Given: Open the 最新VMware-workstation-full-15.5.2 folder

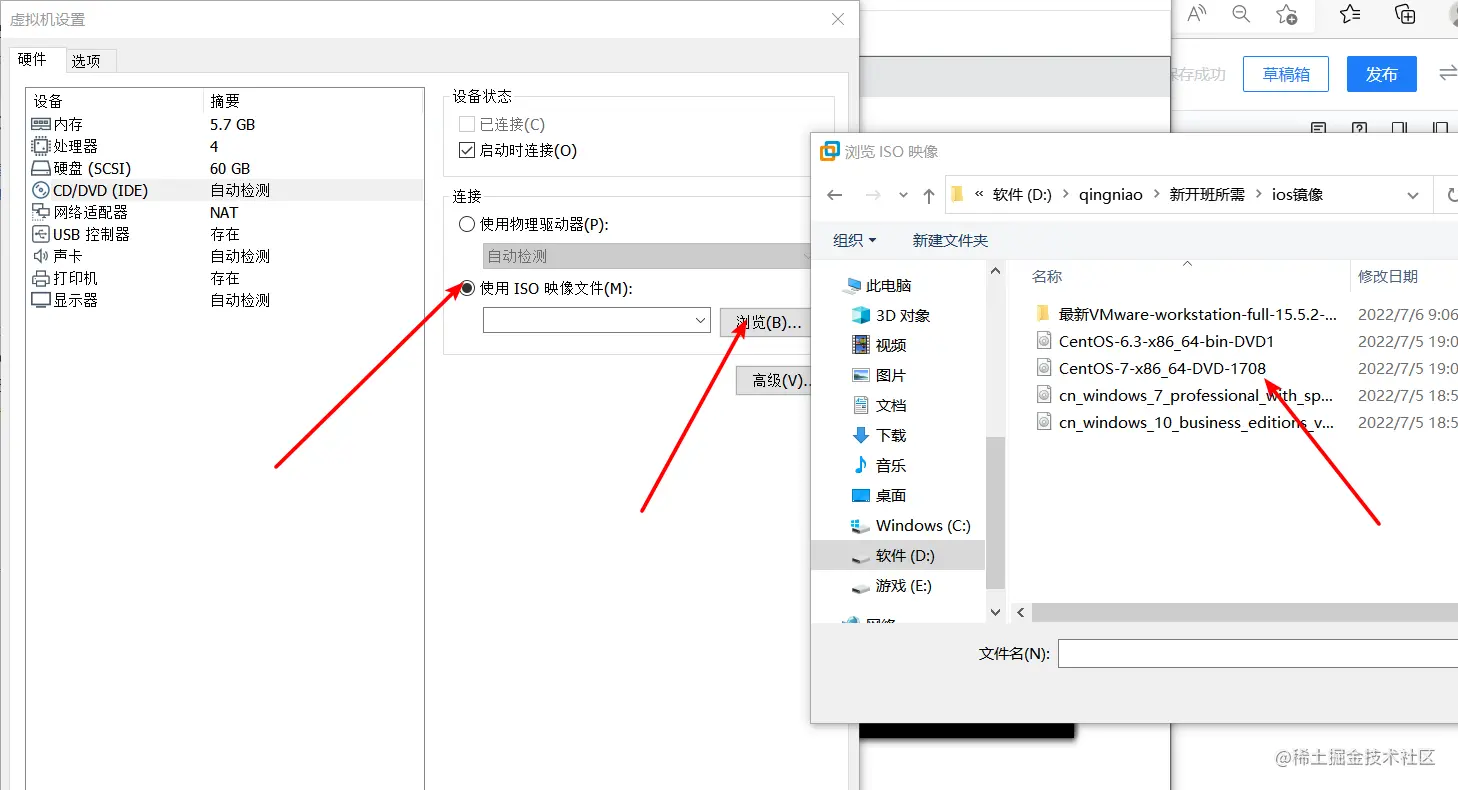Looking at the screenshot, I should pyautogui.click(x=1186, y=314).
